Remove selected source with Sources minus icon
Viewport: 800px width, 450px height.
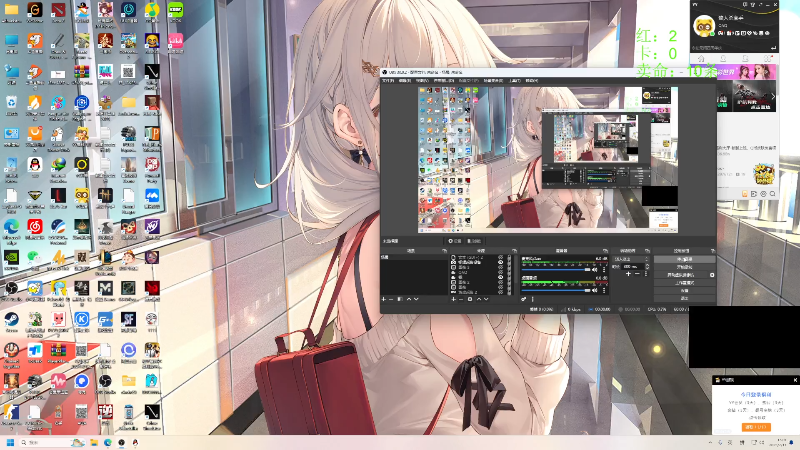click(x=461, y=299)
